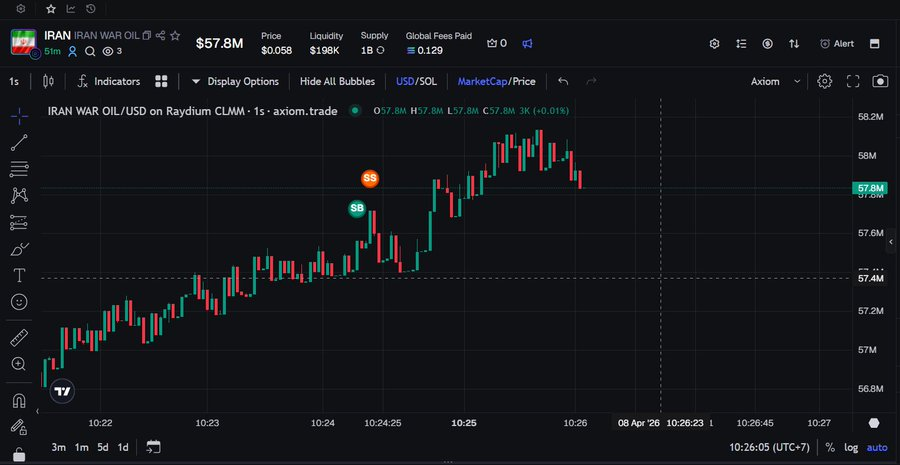Redo the chart action
The width and height of the screenshot is (900, 465).
[x=591, y=82]
